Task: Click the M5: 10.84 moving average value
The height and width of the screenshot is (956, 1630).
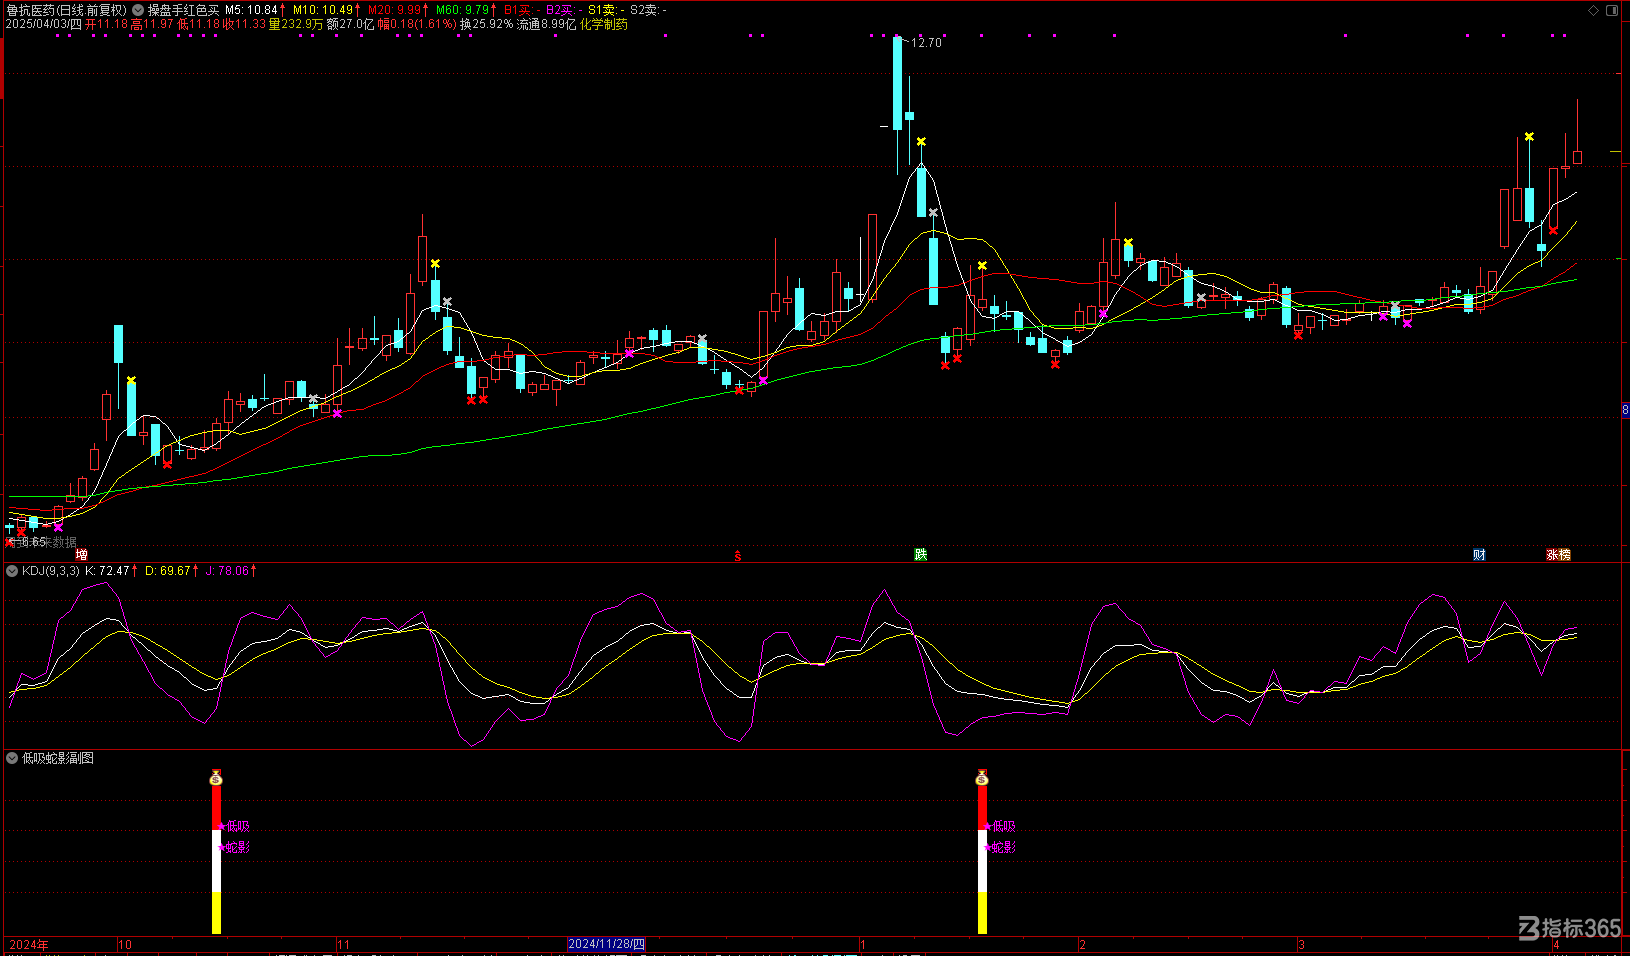Action: (x=252, y=10)
